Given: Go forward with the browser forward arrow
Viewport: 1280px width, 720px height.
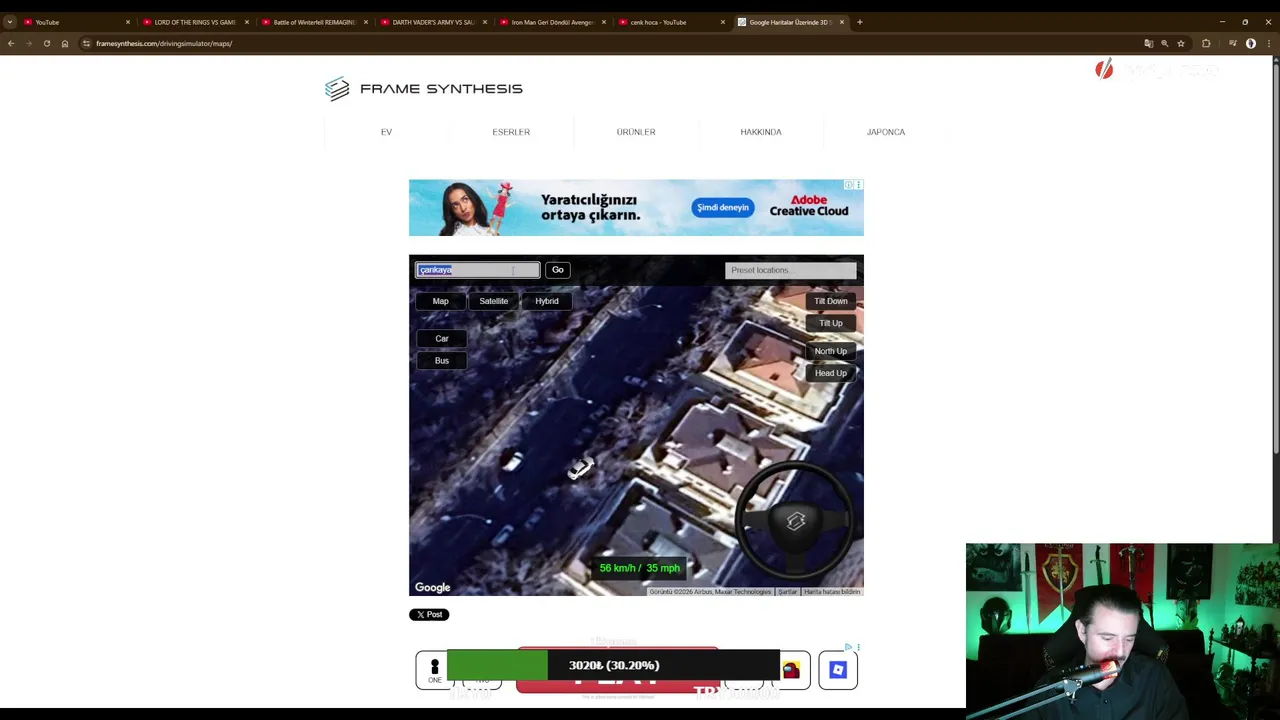Looking at the screenshot, I should click(29, 43).
